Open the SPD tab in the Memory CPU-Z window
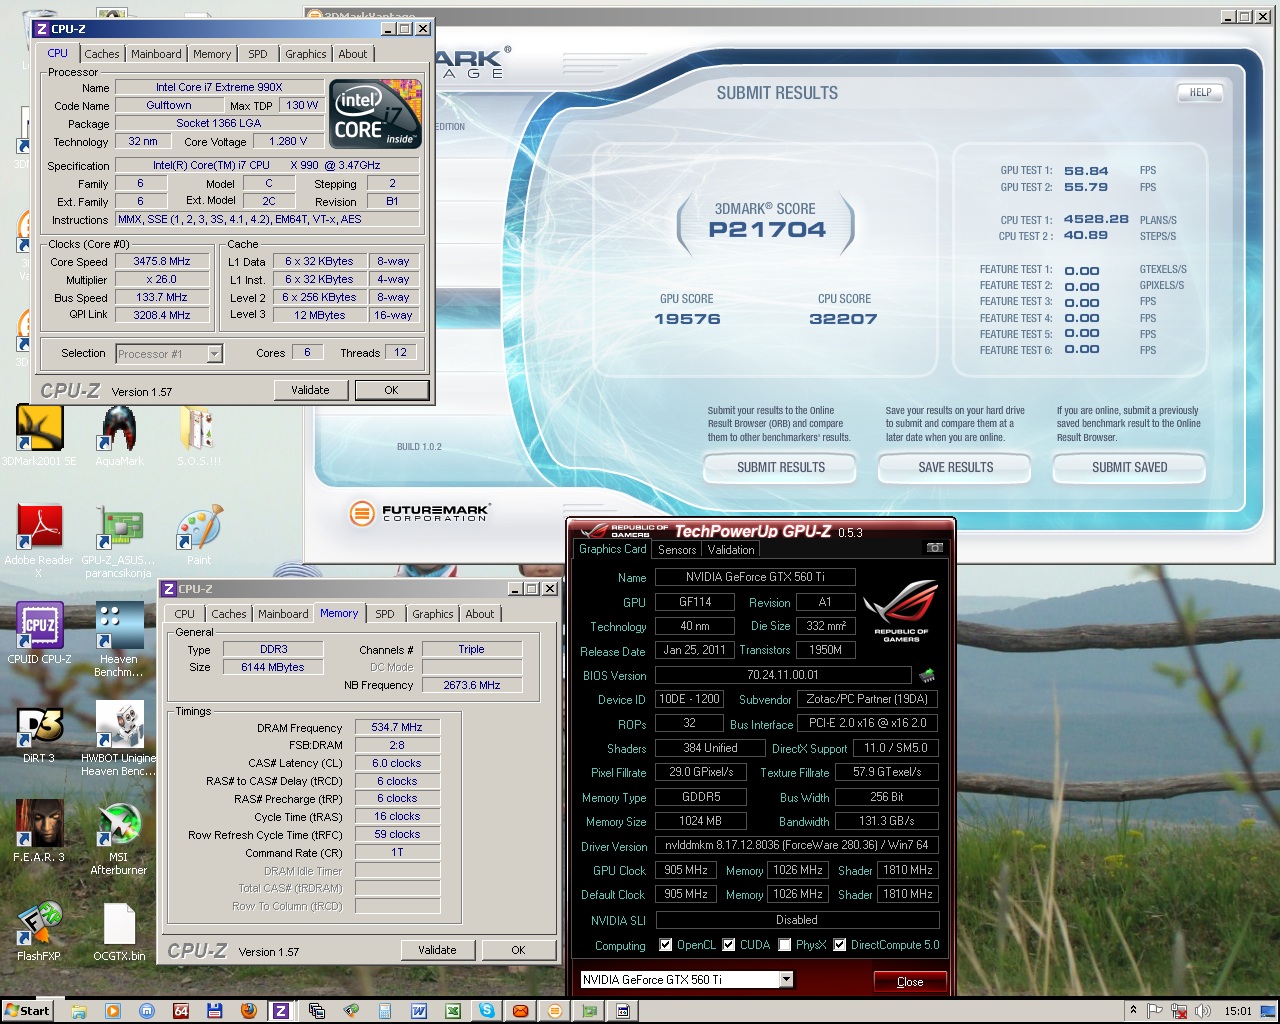This screenshot has height=1024, width=1280. coord(385,614)
